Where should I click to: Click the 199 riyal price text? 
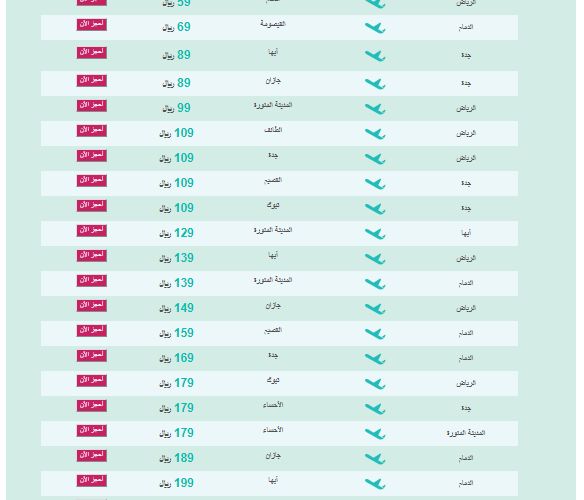point(176,483)
